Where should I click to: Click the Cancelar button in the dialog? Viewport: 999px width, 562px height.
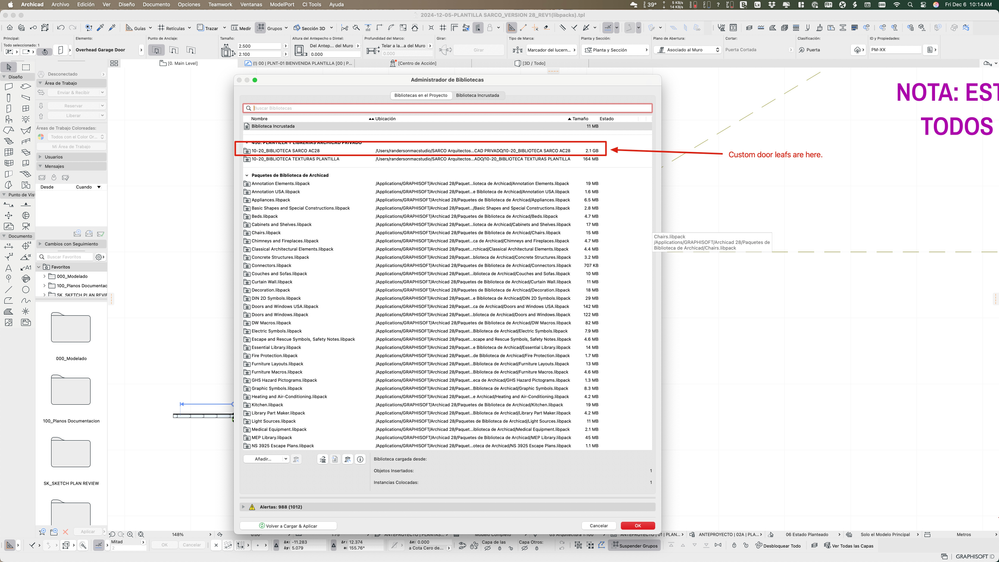599,526
